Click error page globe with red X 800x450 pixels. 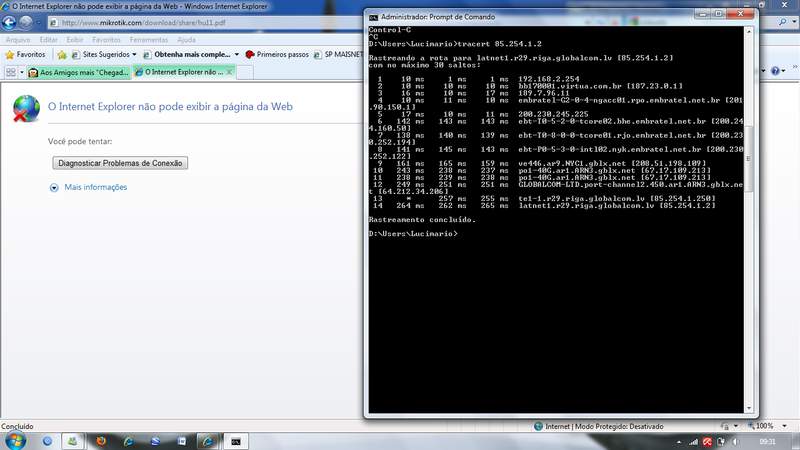click(x=26, y=109)
